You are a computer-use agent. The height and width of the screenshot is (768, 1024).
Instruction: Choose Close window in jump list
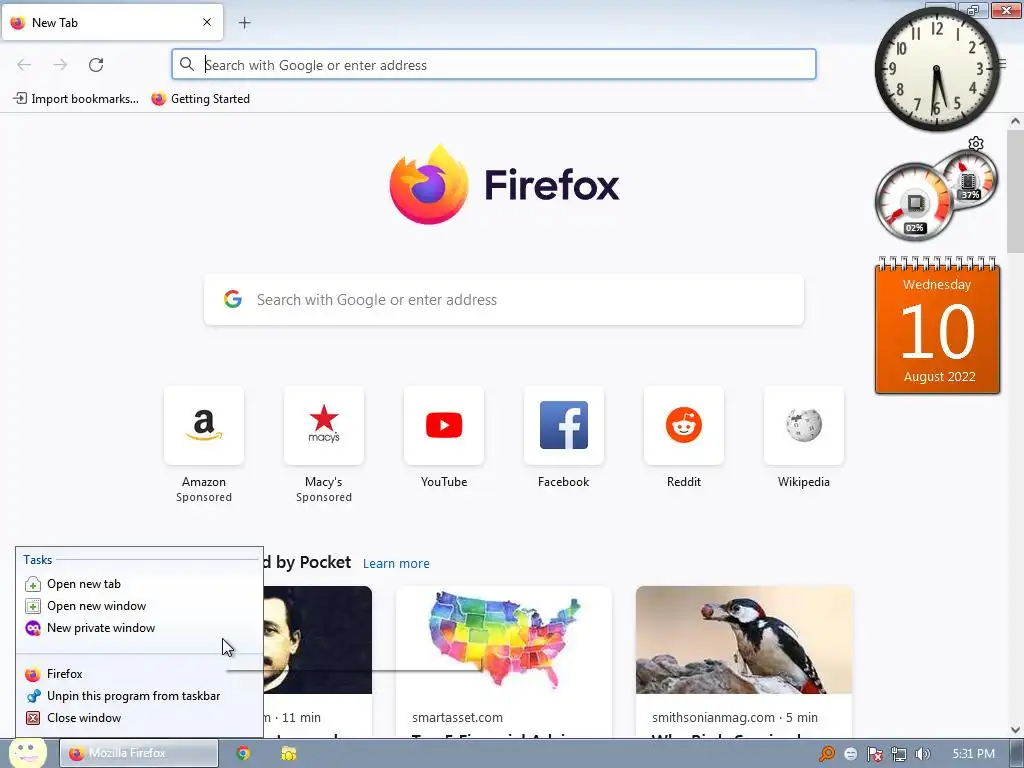[x=139, y=718]
